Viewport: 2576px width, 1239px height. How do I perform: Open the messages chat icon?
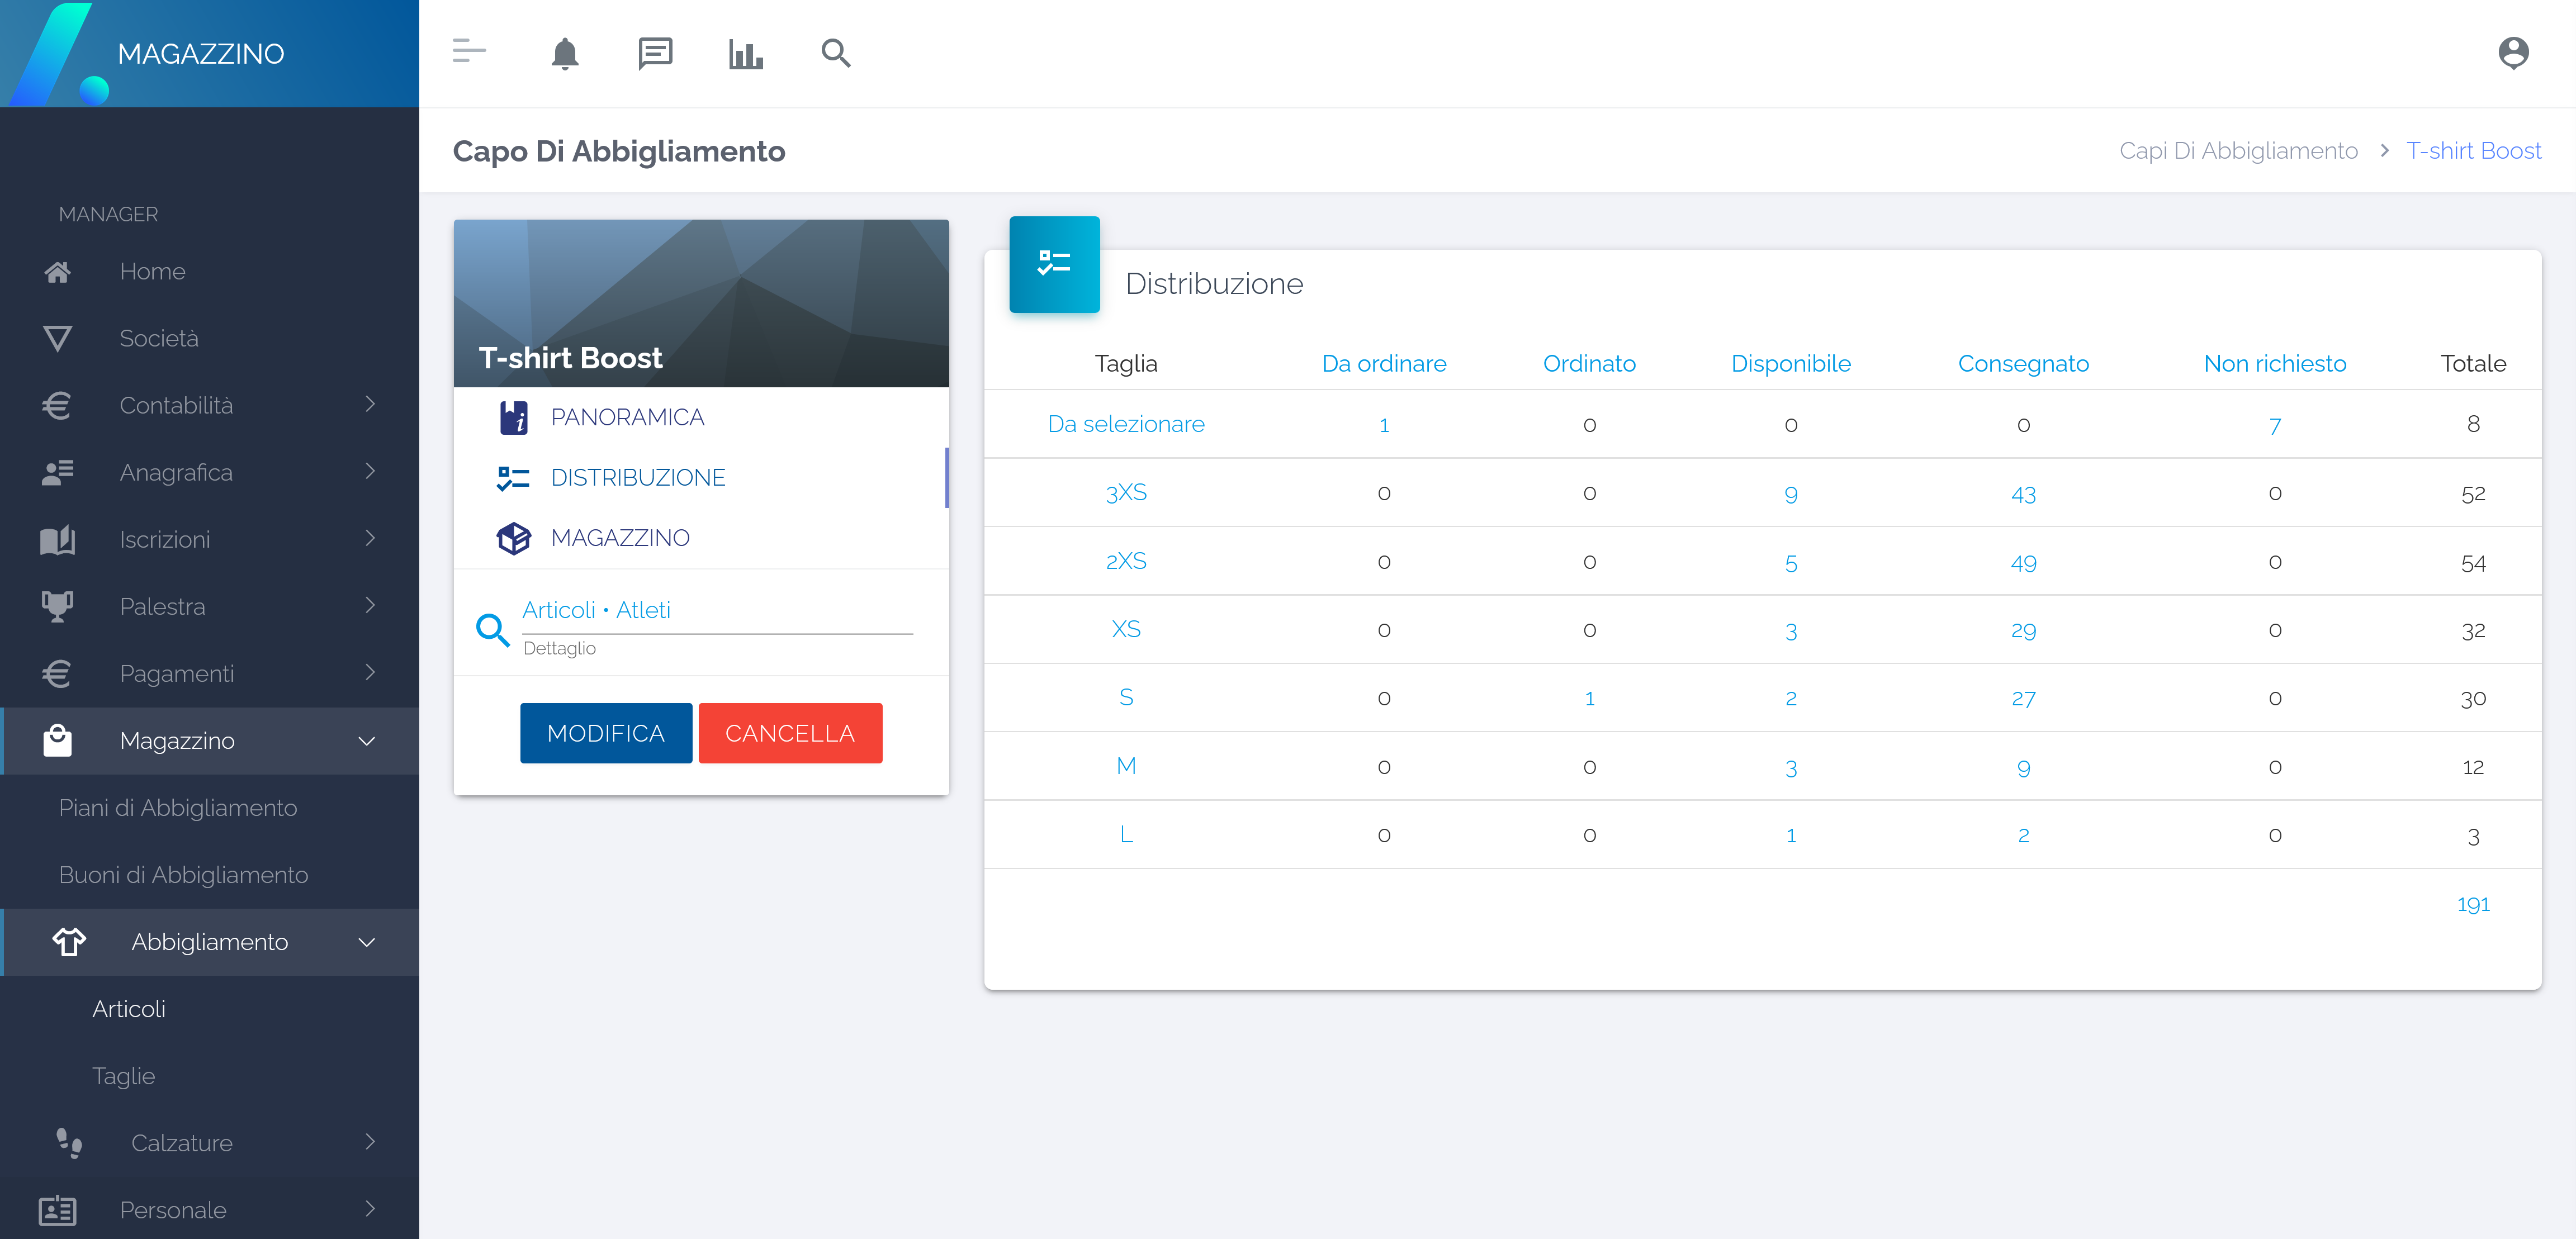655,53
